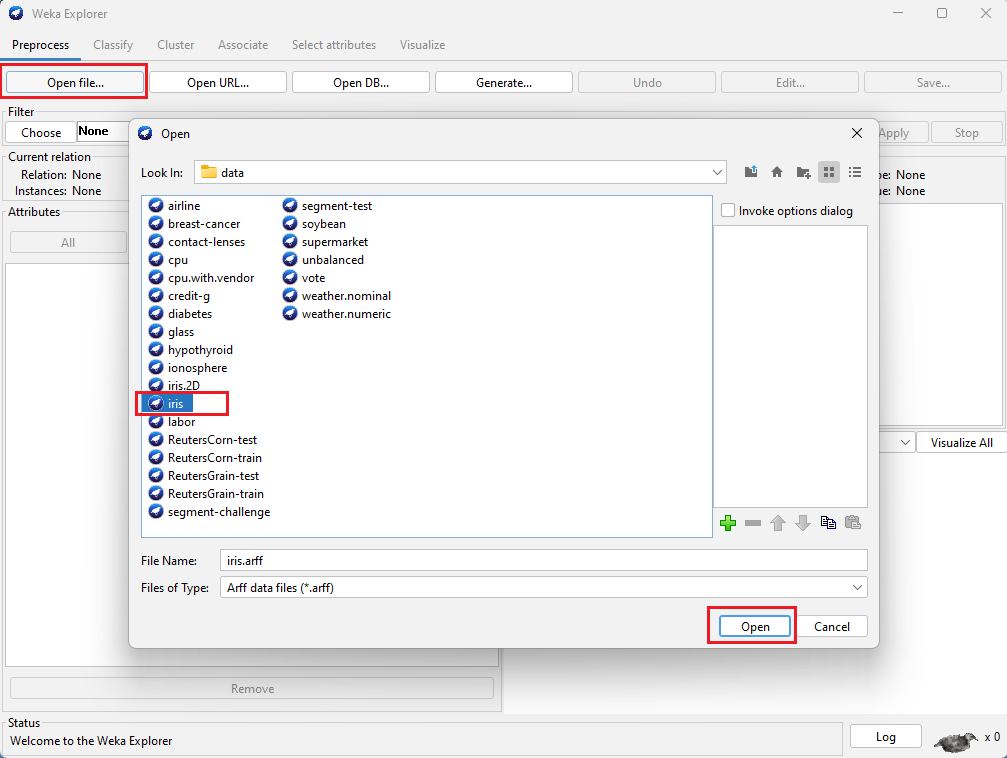The image size is (1007, 758).
Task: Select the cpu dataset file
Action: coord(168,260)
